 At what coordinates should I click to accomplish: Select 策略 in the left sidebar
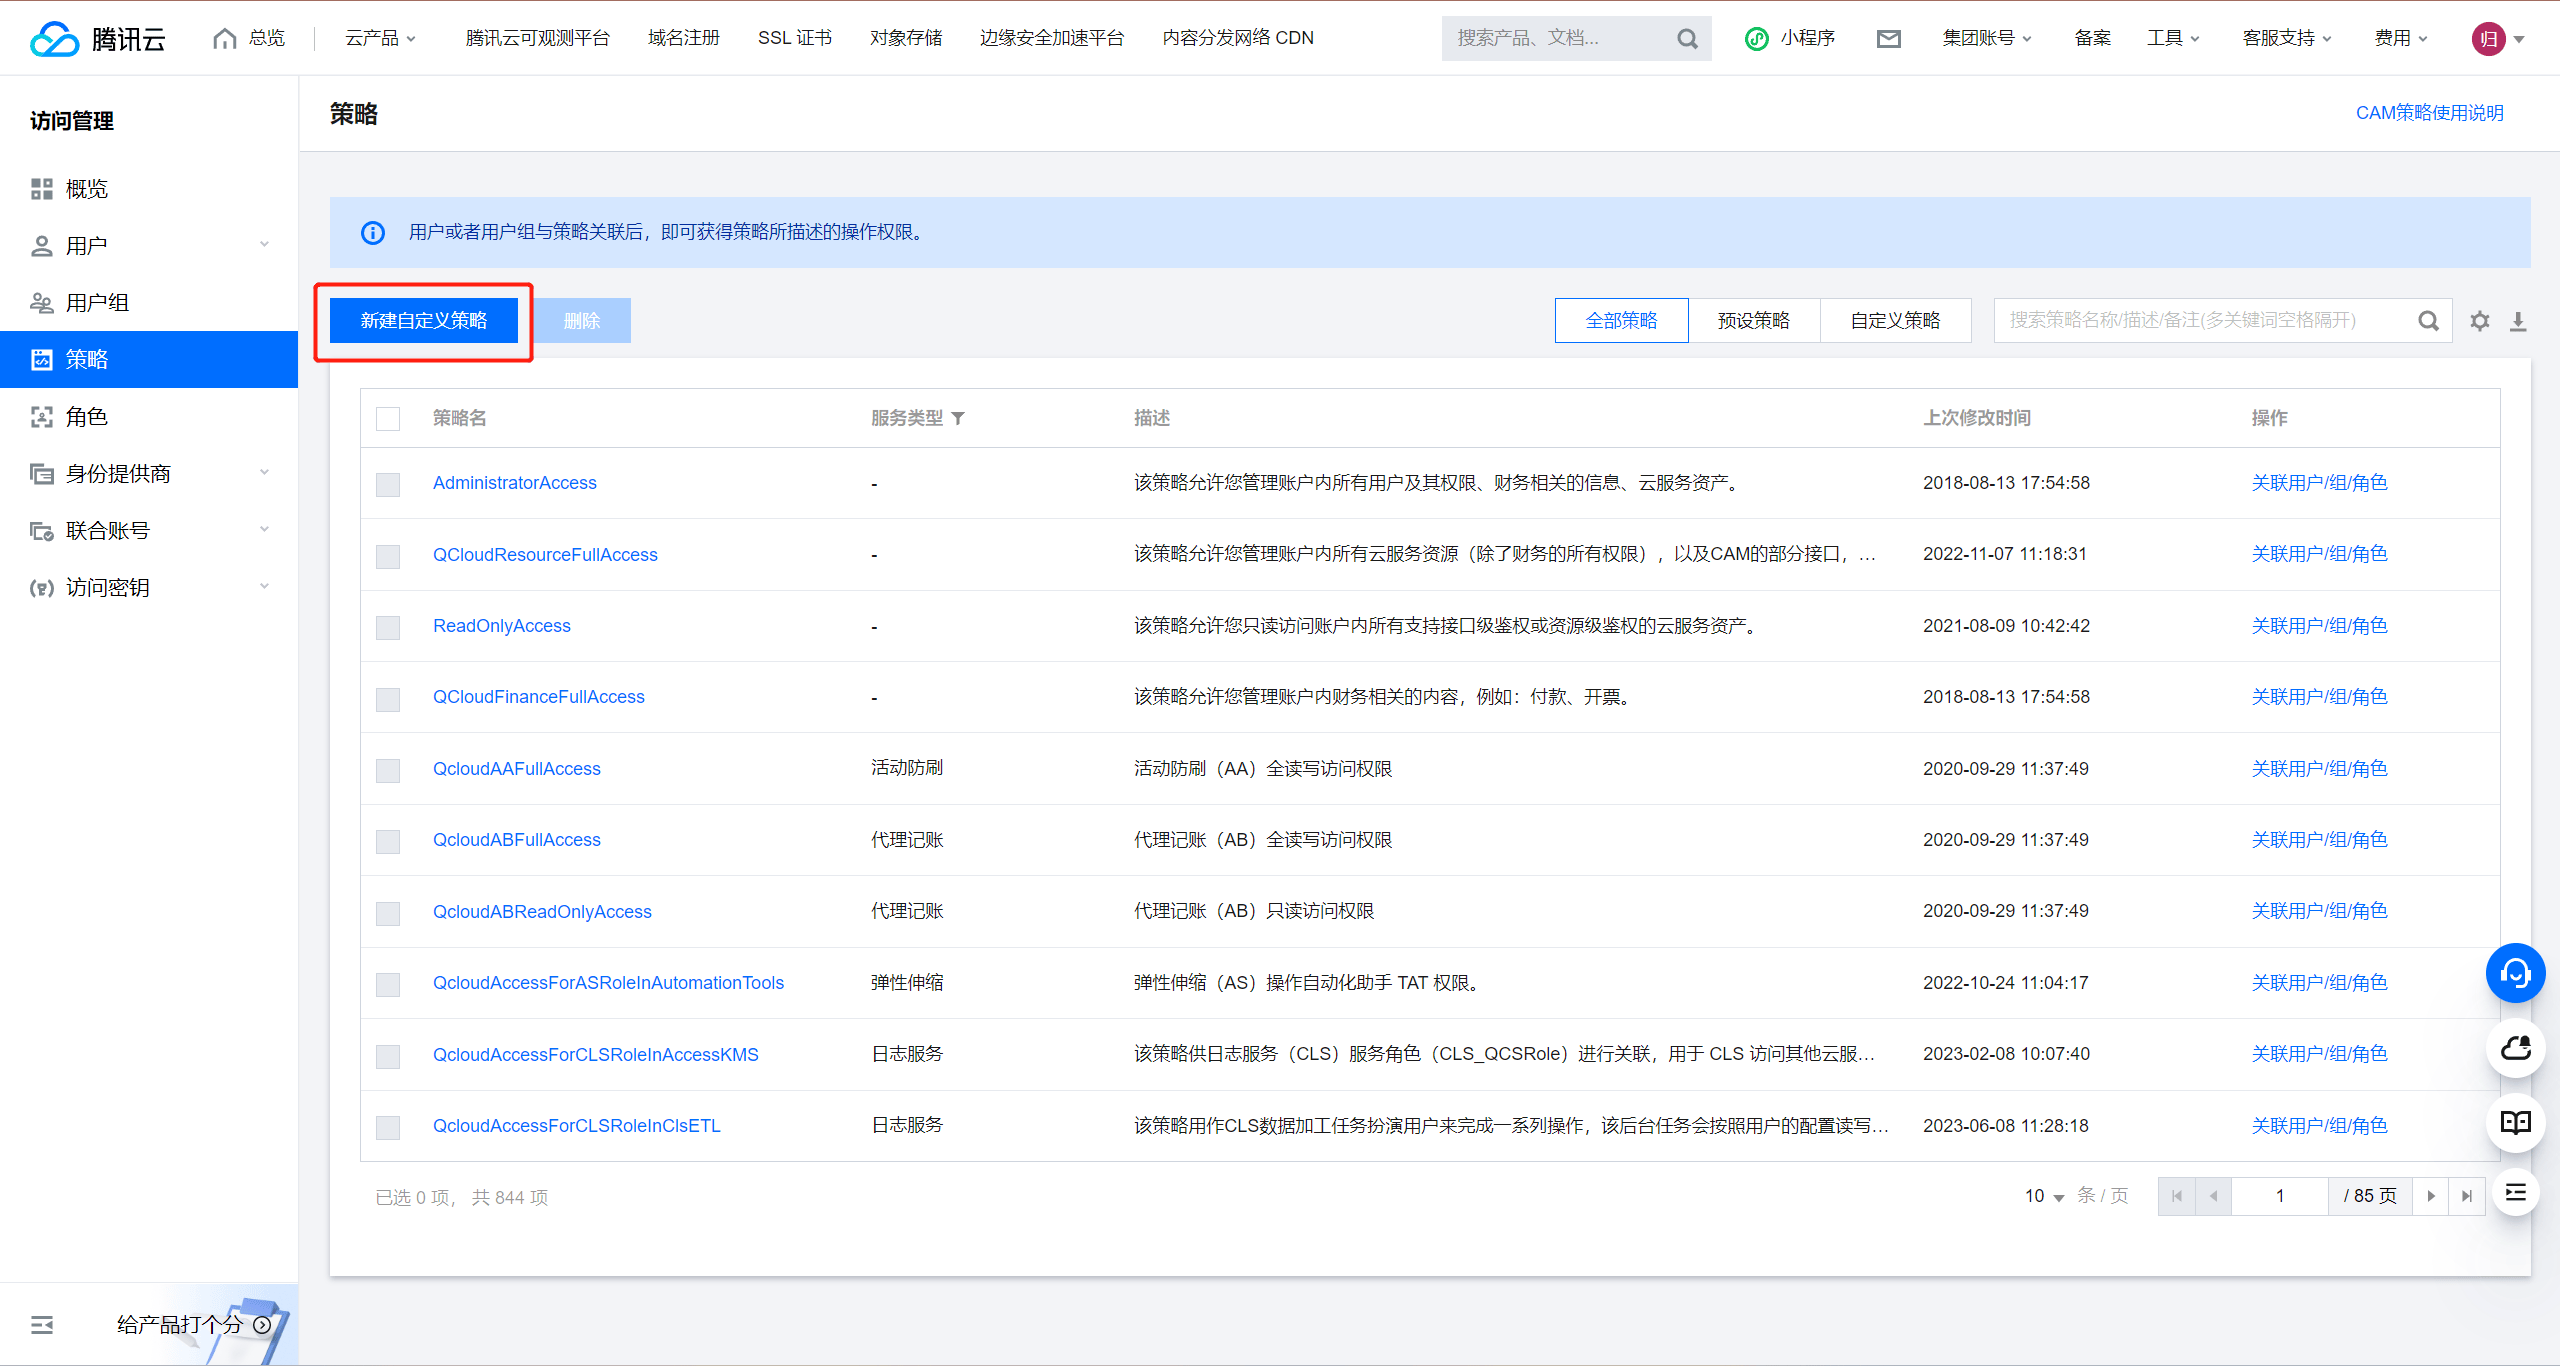[88, 359]
